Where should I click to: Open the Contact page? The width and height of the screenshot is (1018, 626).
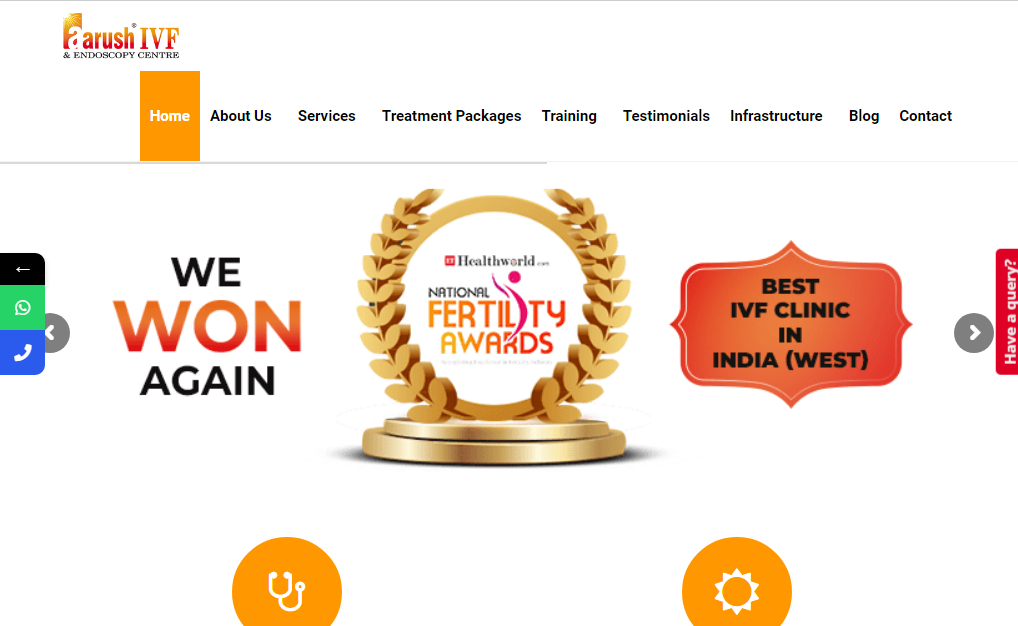point(926,116)
